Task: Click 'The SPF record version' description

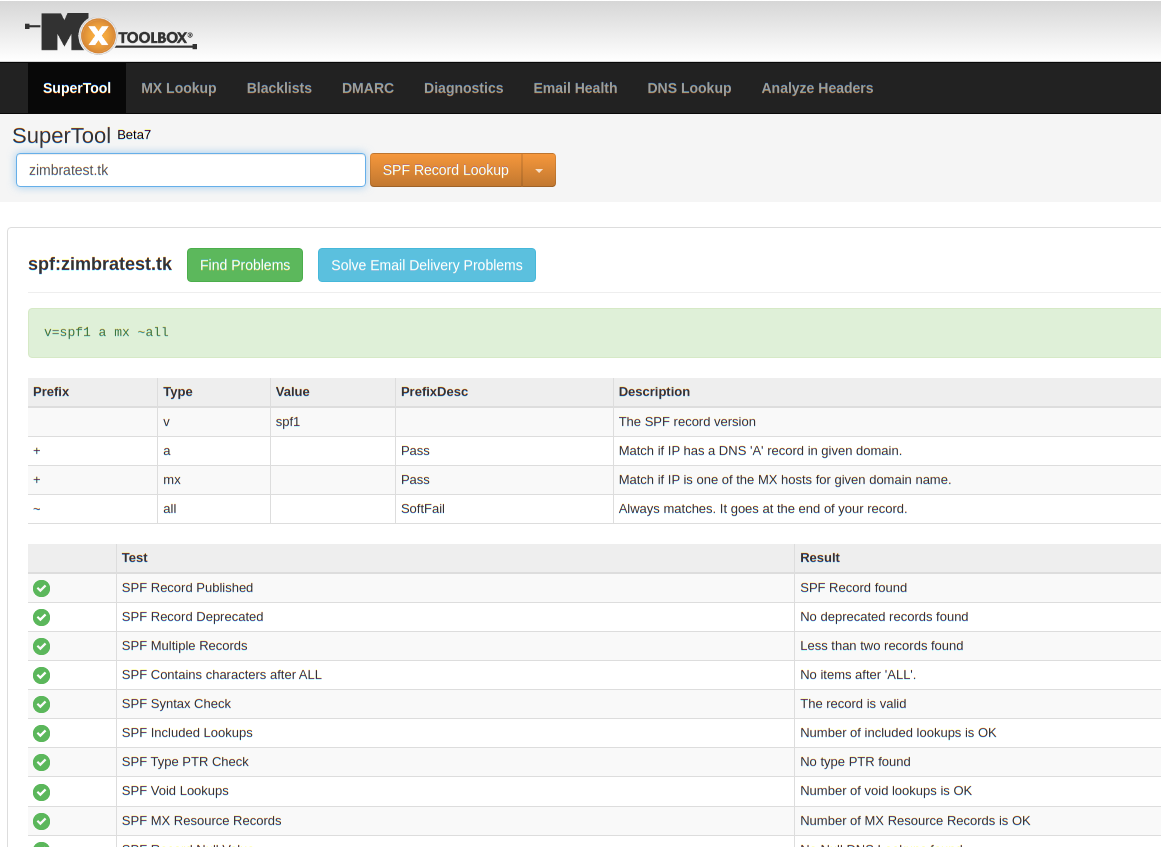Action: tap(687, 422)
